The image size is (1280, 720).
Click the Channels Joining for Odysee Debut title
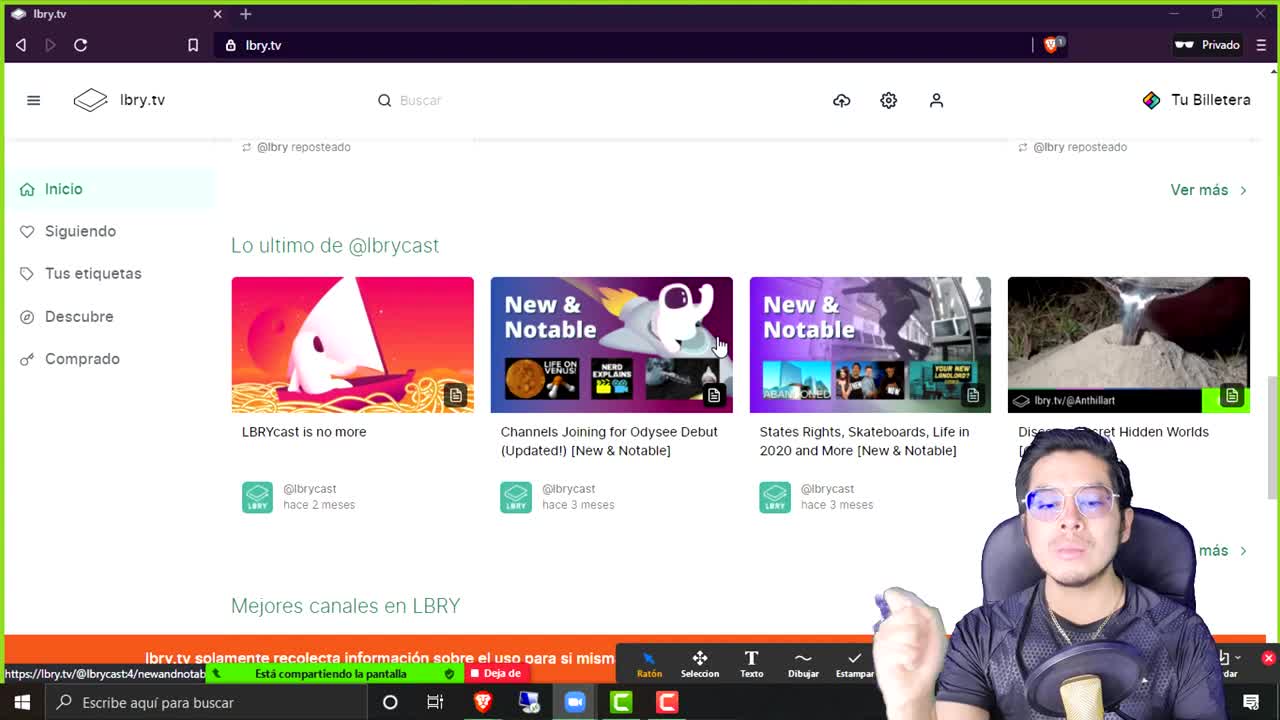coord(609,441)
